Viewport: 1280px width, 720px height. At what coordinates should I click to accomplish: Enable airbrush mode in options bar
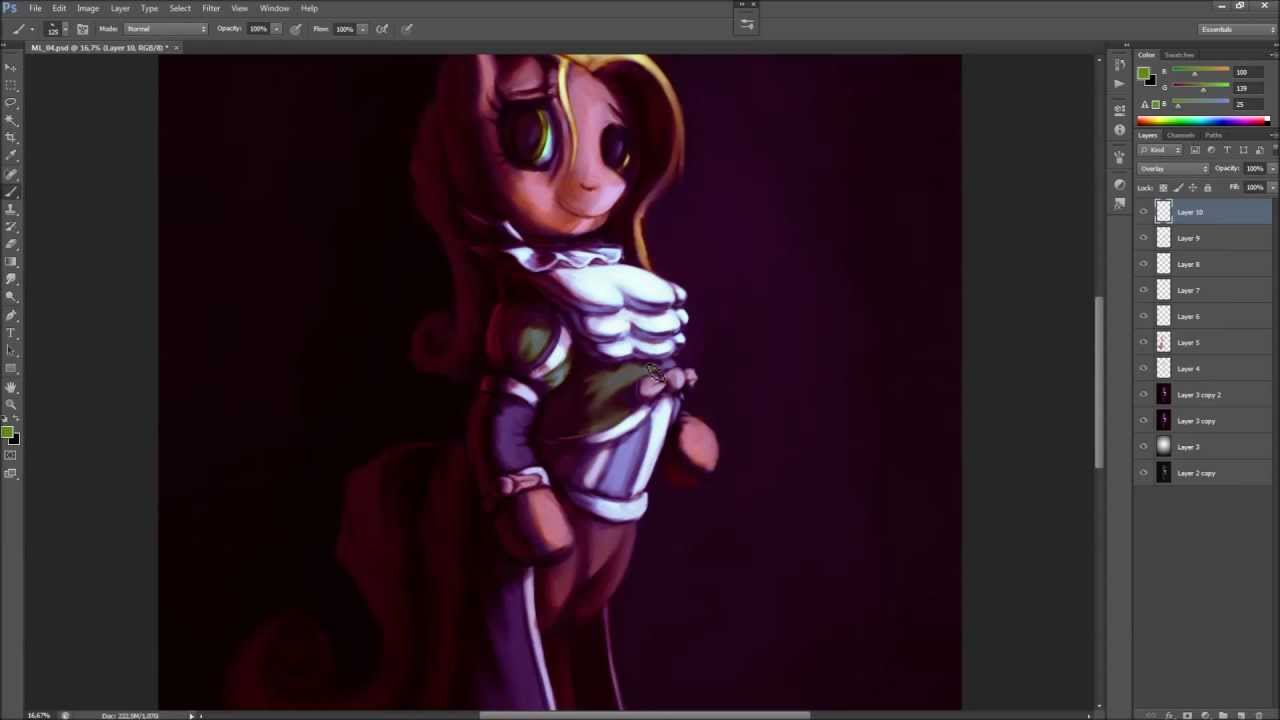382,29
